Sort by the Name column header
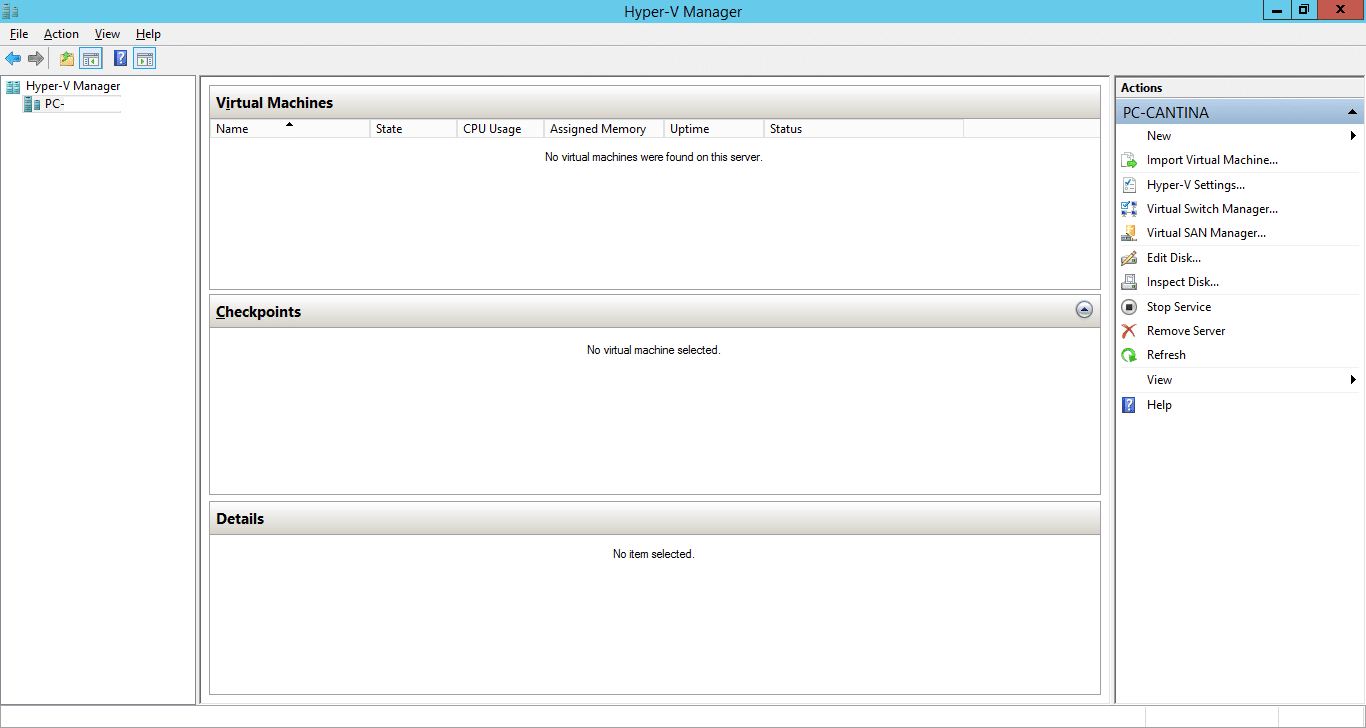The width and height of the screenshot is (1366, 728). coord(290,129)
